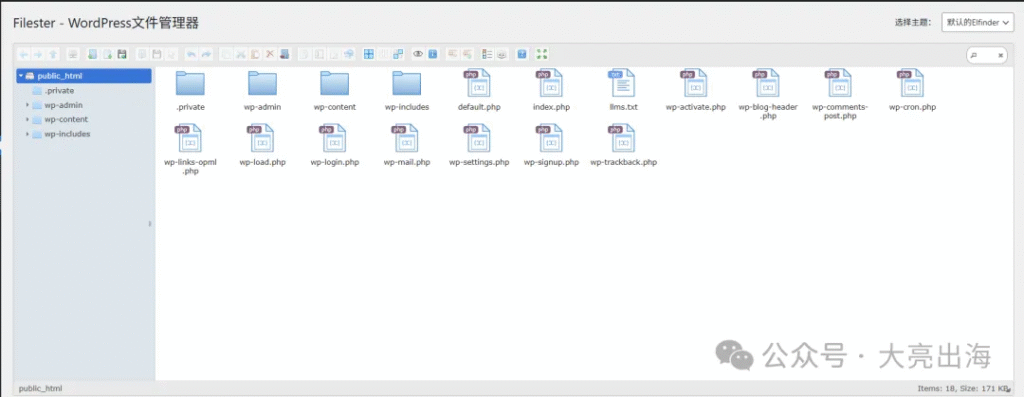Switch view mode with the list view icon
The width and height of the screenshot is (1024, 397).
click(x=487, y=54)
